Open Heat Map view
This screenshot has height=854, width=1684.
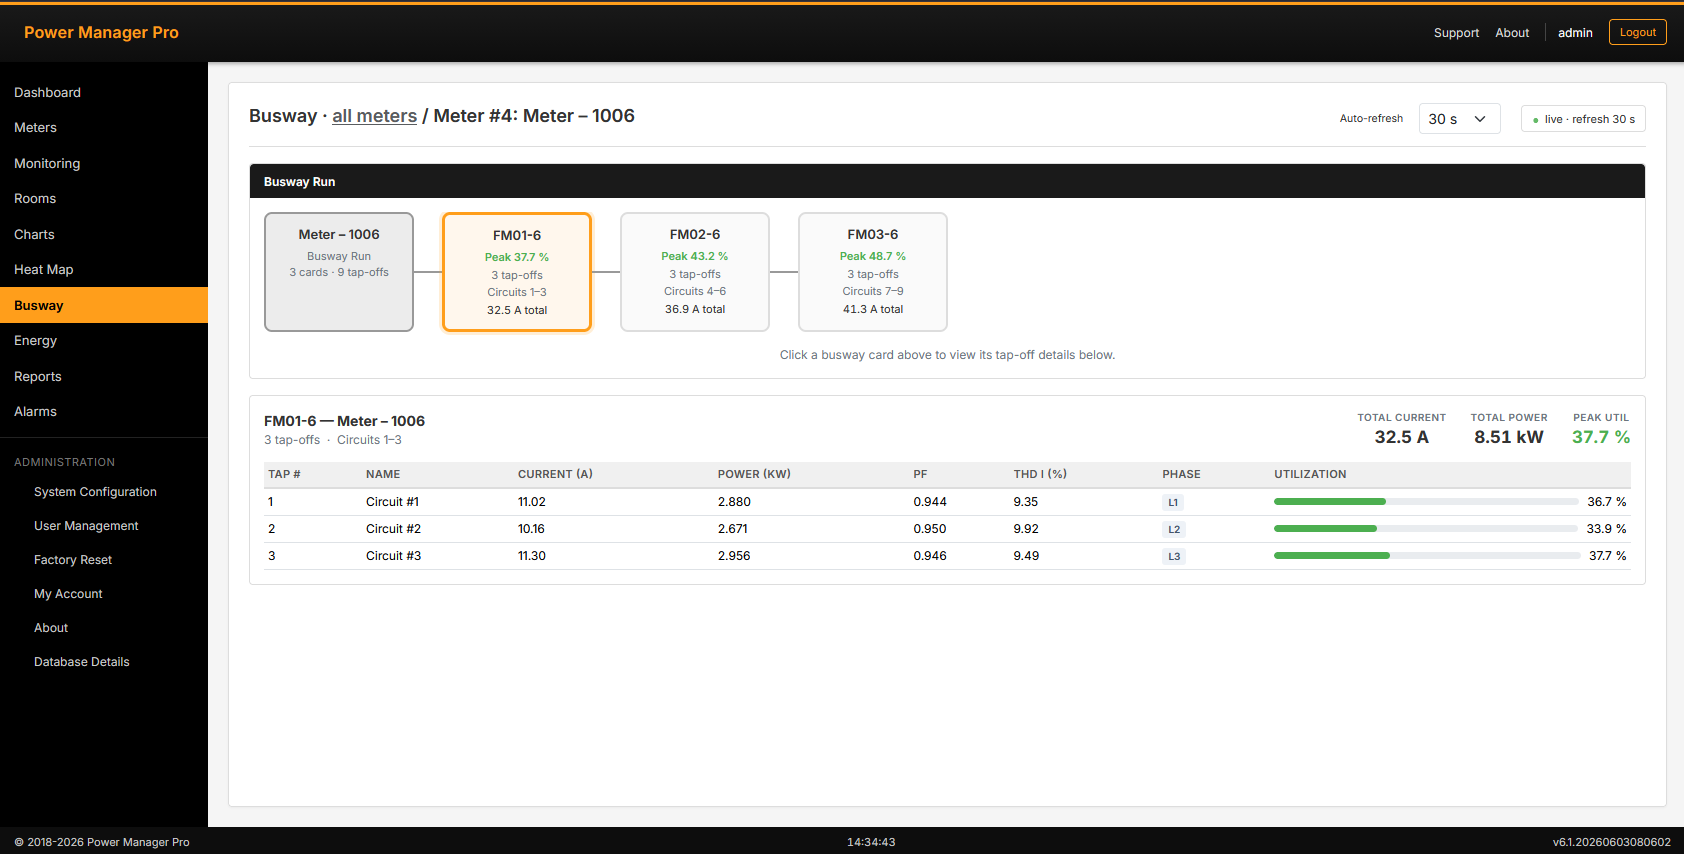tap(104, 270)
